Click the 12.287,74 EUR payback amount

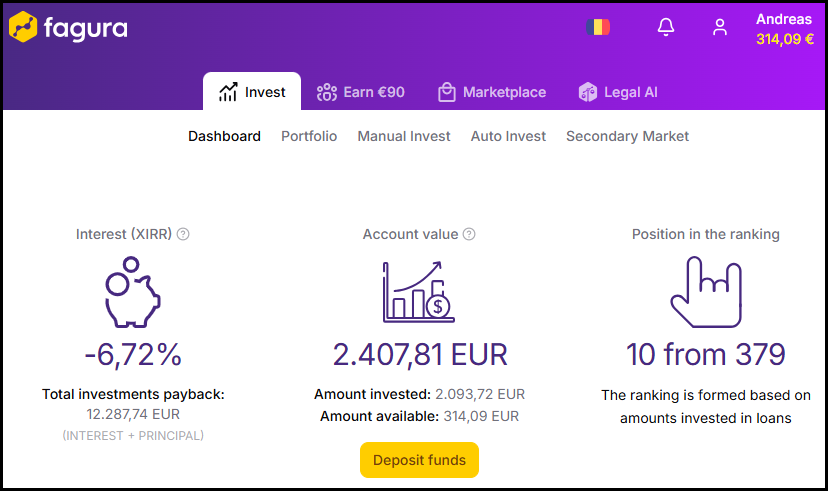[x=133, y=414]
